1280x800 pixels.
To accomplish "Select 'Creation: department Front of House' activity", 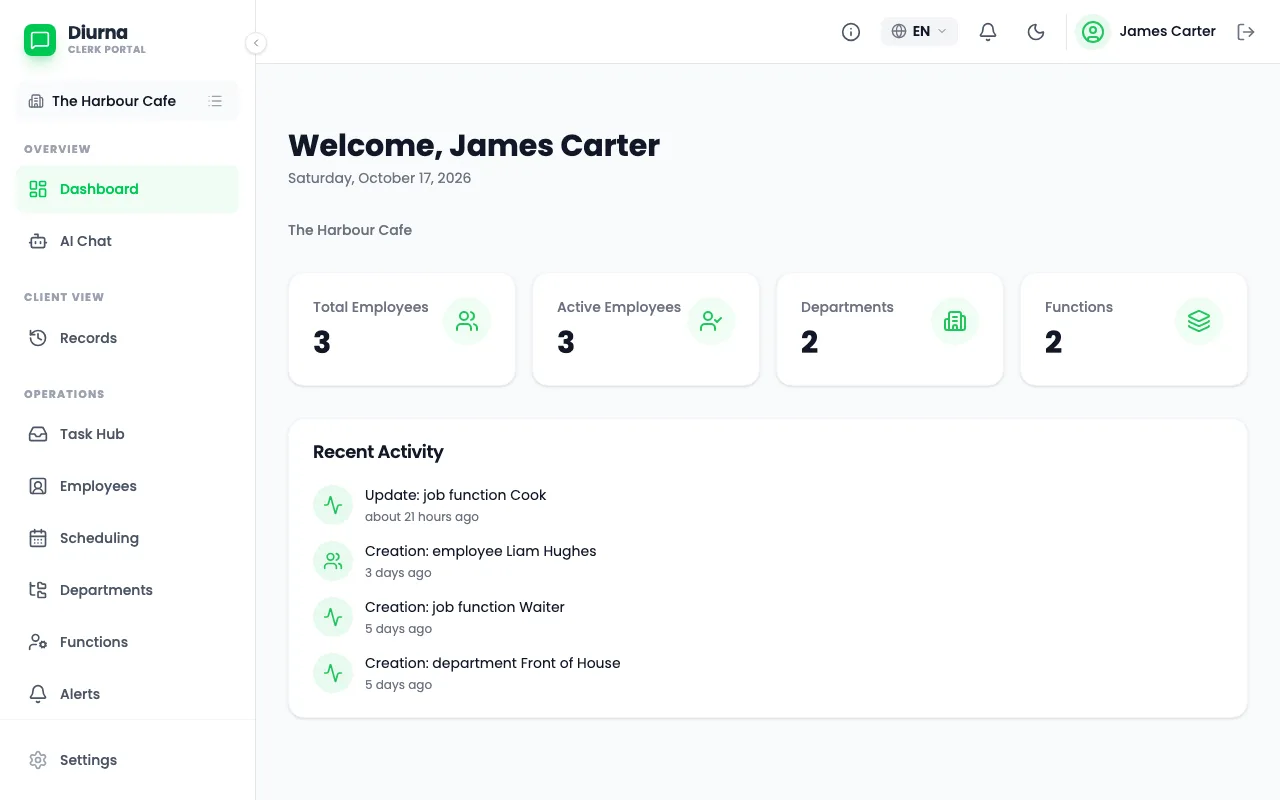I will [x=492, y=663].
